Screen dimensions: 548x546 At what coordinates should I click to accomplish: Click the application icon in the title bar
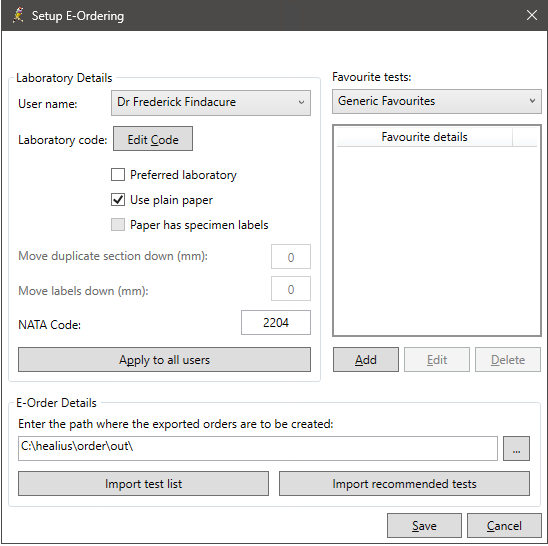tap(18, 15)
